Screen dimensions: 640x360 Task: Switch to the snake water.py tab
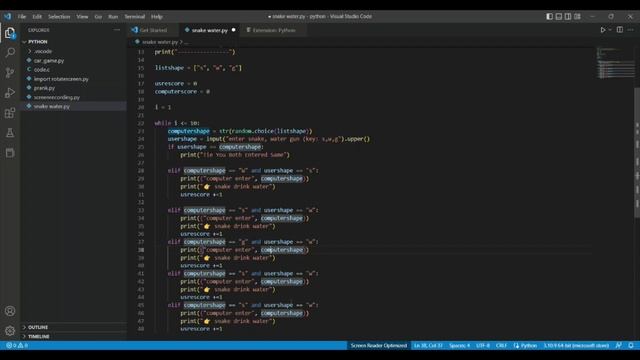click(x=209, y=30)
